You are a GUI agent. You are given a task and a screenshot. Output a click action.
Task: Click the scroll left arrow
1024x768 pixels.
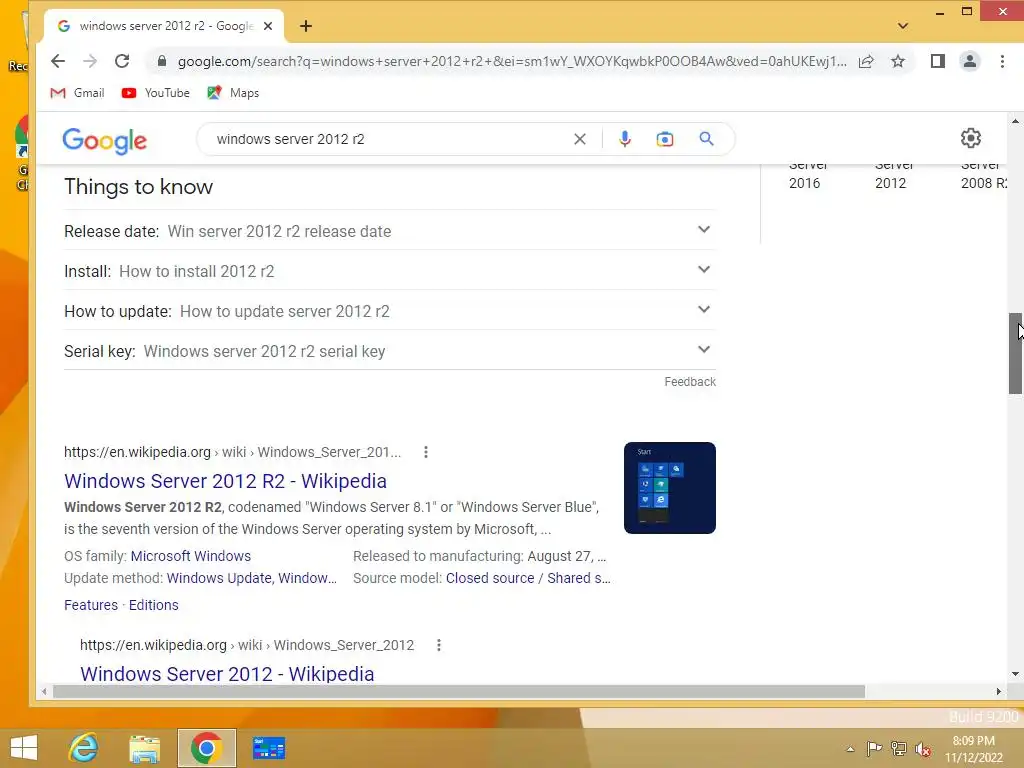tap(44, 691)
